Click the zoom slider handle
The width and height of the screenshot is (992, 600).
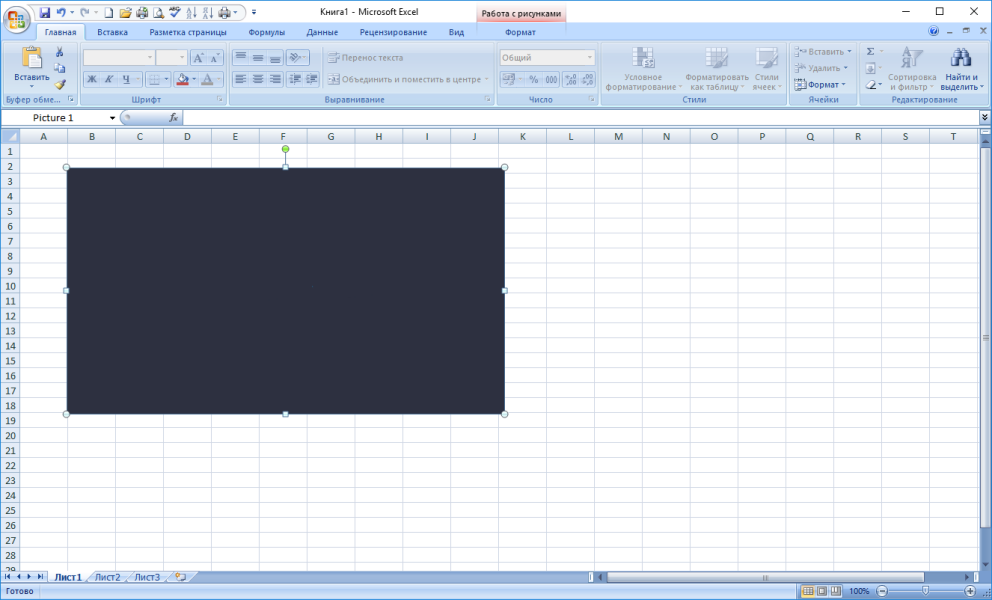(926, 591)
